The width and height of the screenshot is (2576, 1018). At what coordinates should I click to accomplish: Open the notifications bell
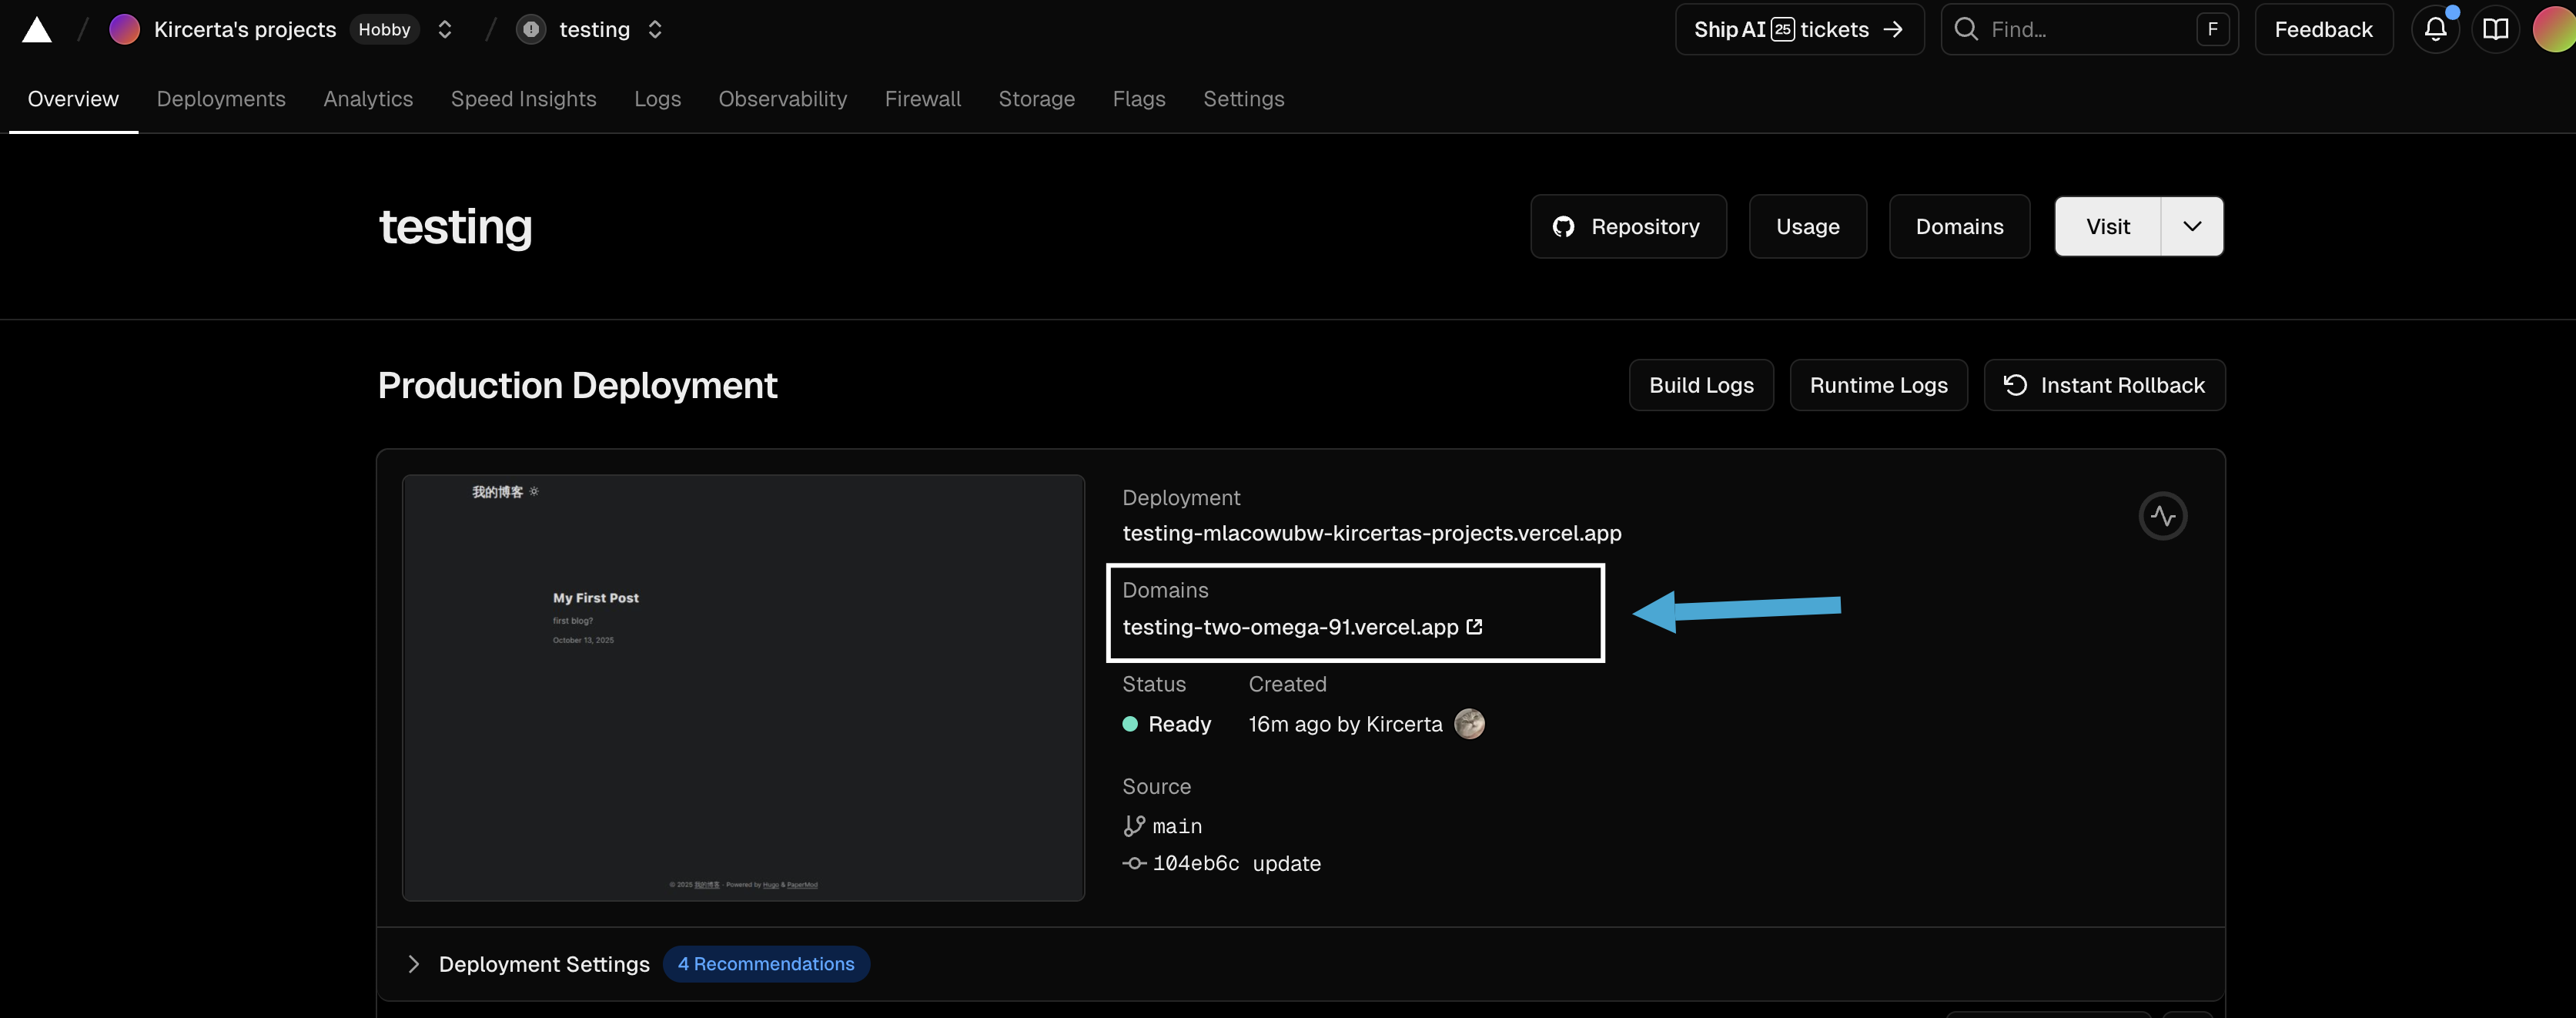(2435, 29)
